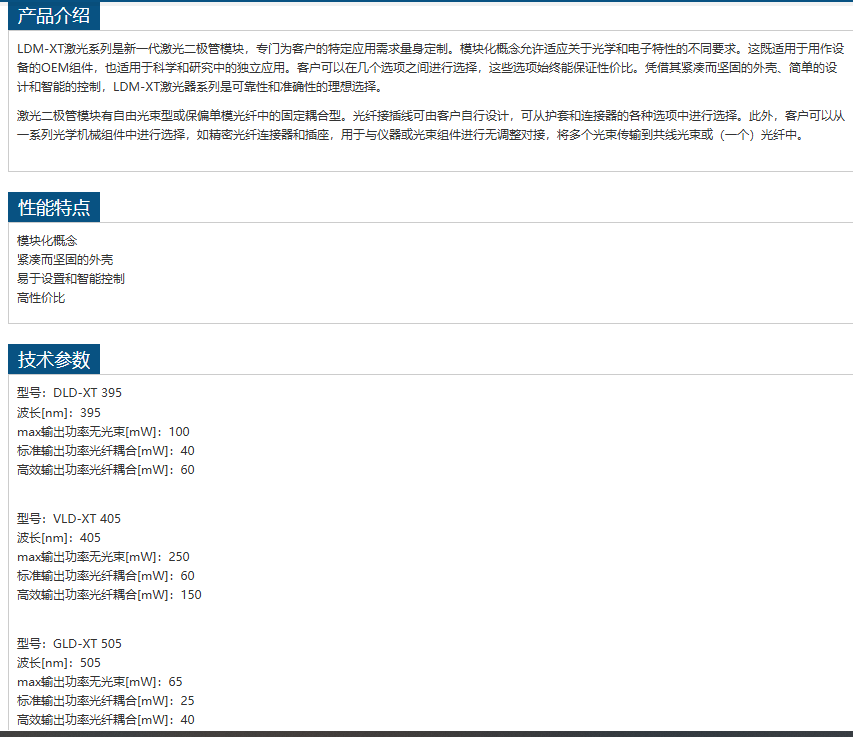The height and width of the screenshot is (737, 853).
Task: Click the 高性价比 feature line
Action: 41,298
